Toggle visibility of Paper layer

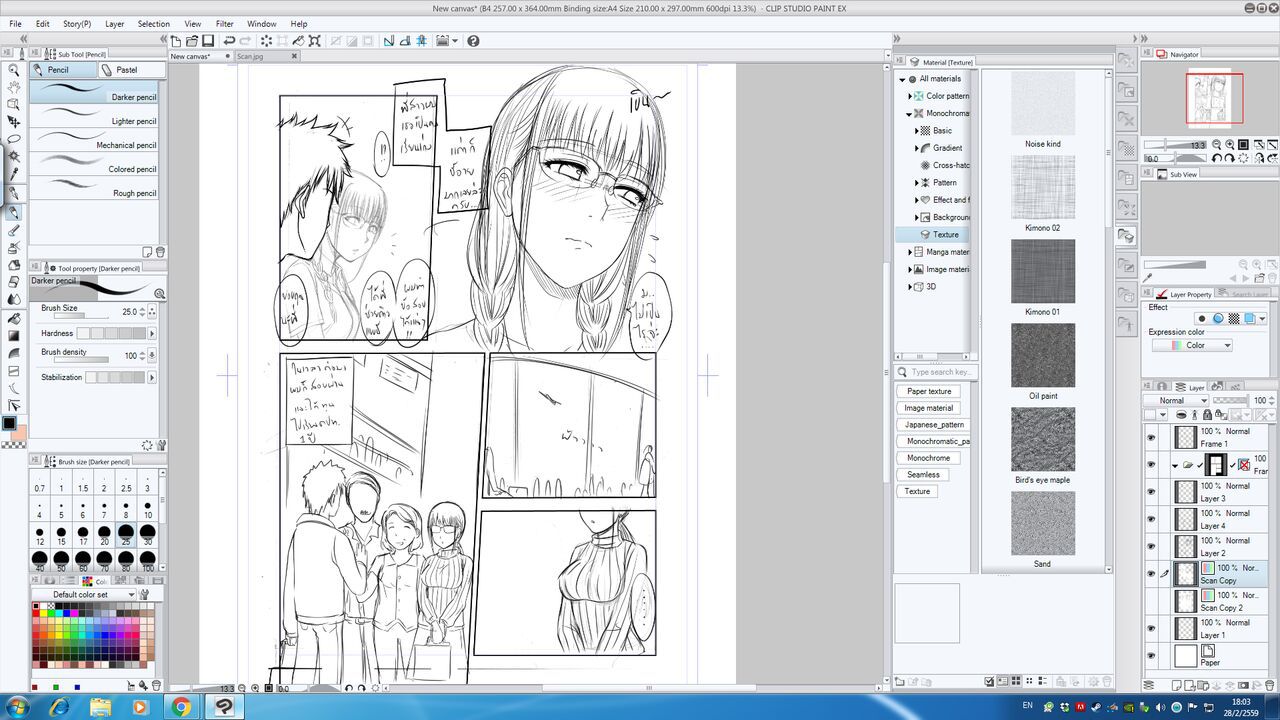(1151, 656)
